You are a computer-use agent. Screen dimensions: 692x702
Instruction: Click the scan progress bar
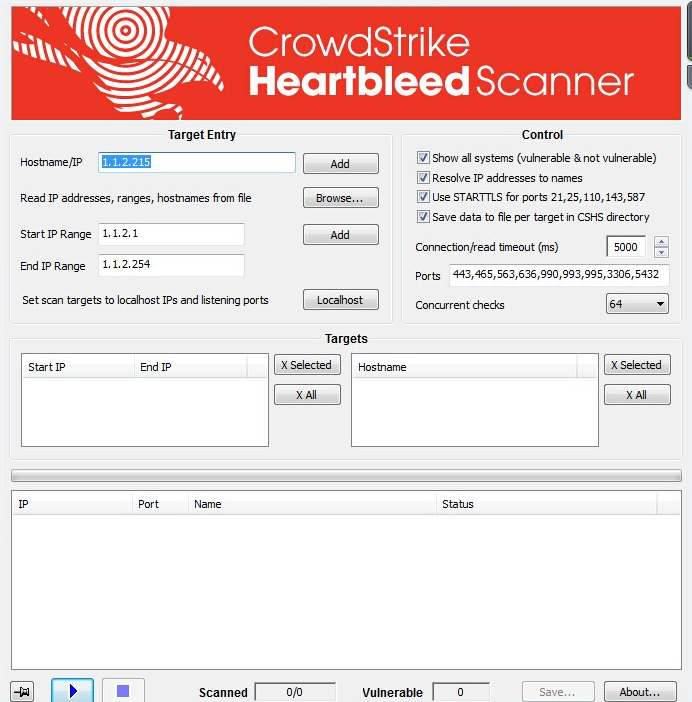tap(346, 475)
